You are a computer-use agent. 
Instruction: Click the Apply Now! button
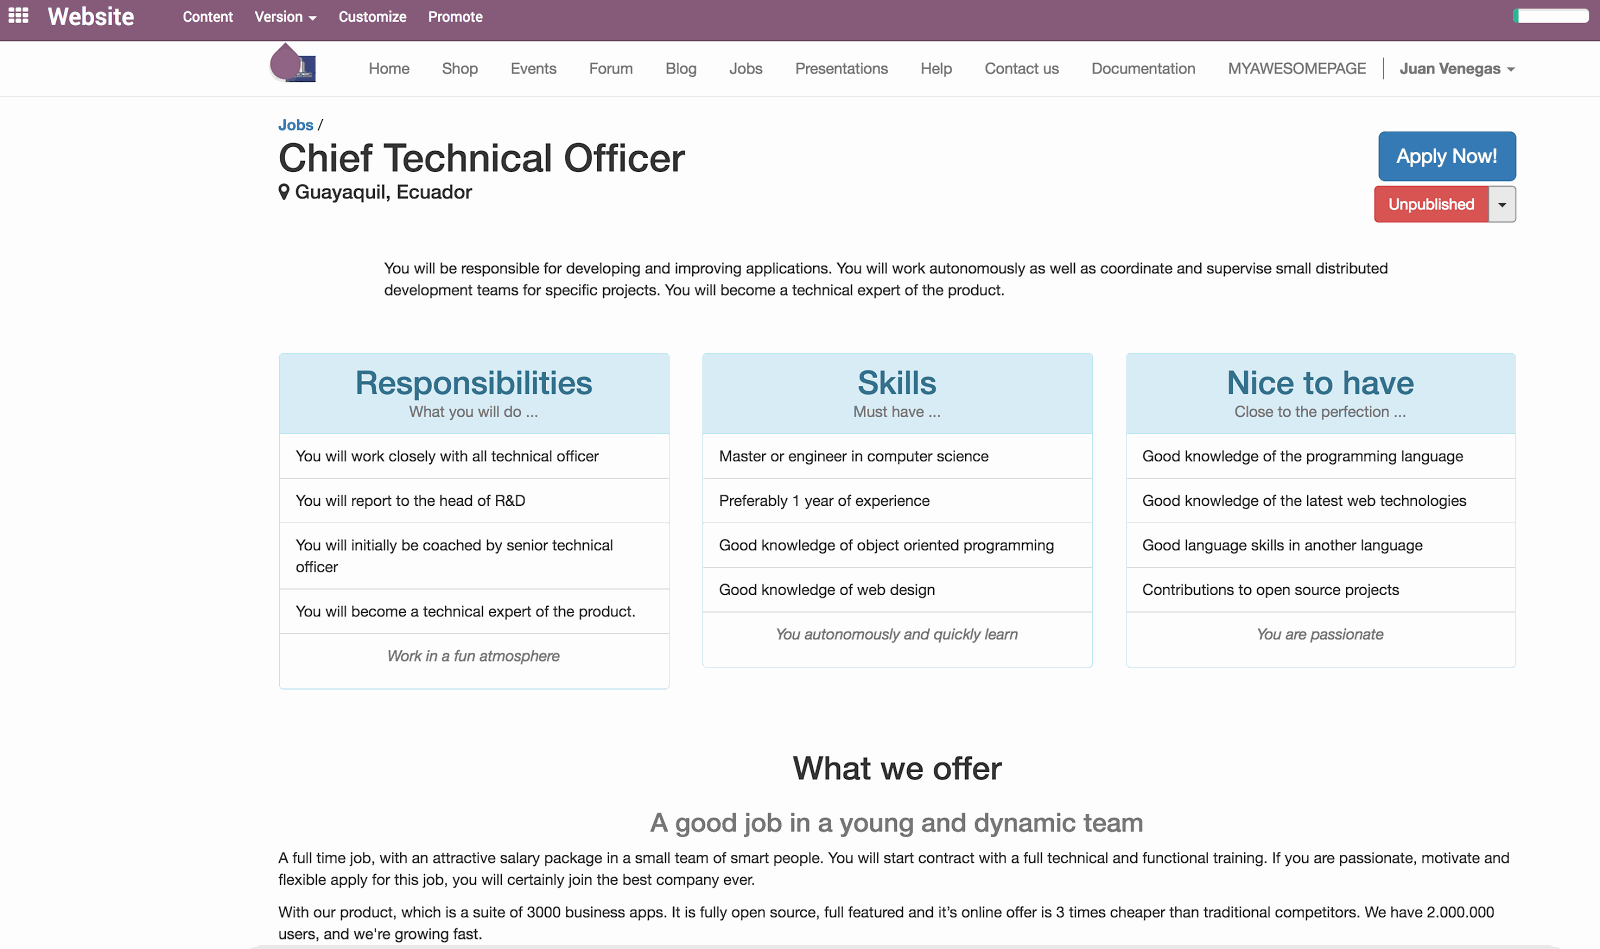[x=1447, y=156]
